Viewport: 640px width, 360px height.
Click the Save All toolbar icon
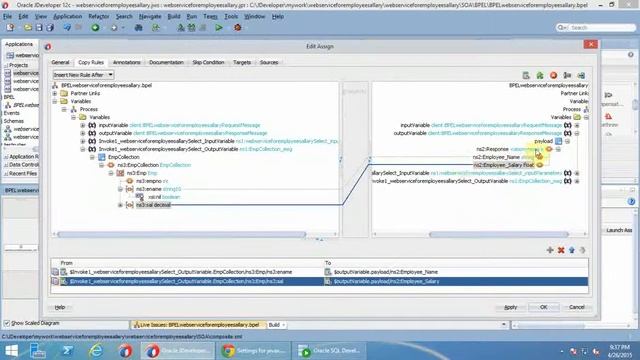[x=50, y=28]
